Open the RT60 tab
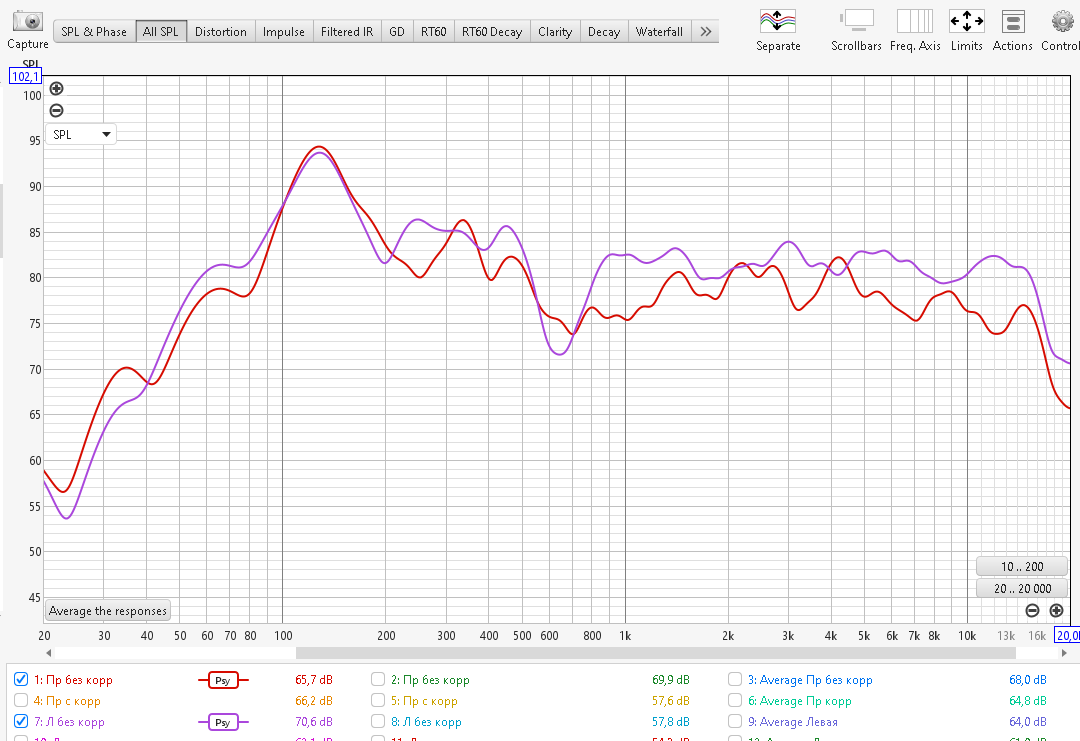Viewport: 1080px width, 741px height. (433, 32)
